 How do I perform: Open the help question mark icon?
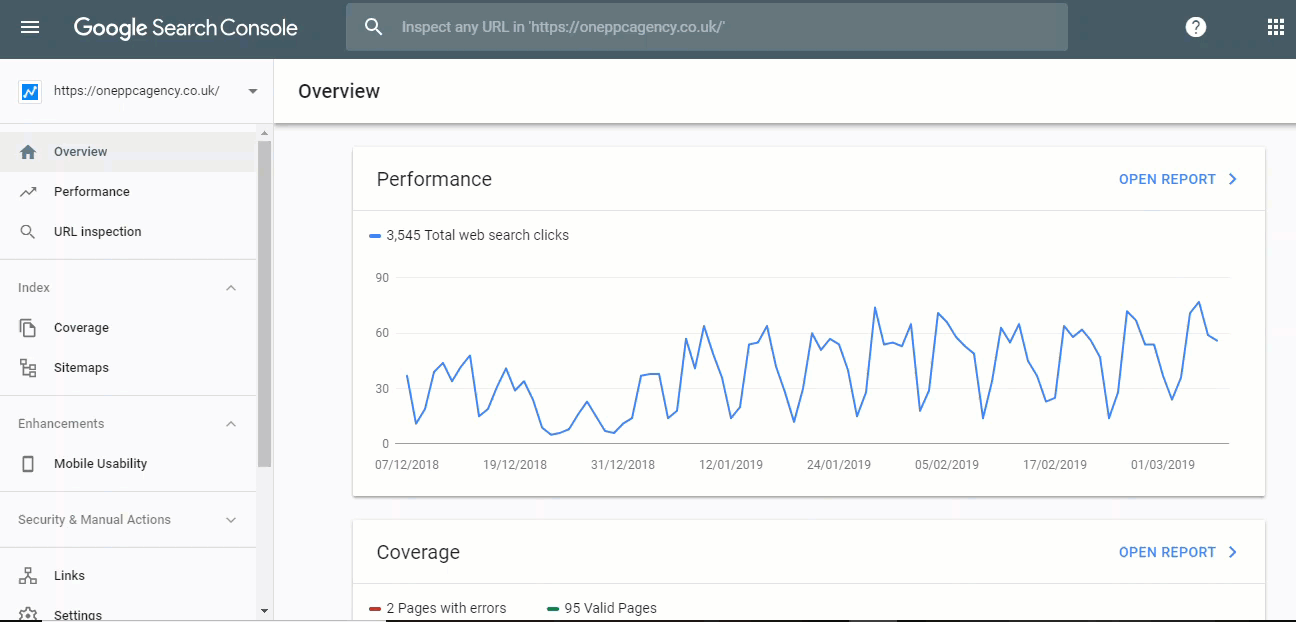(x=1196, y=27)
